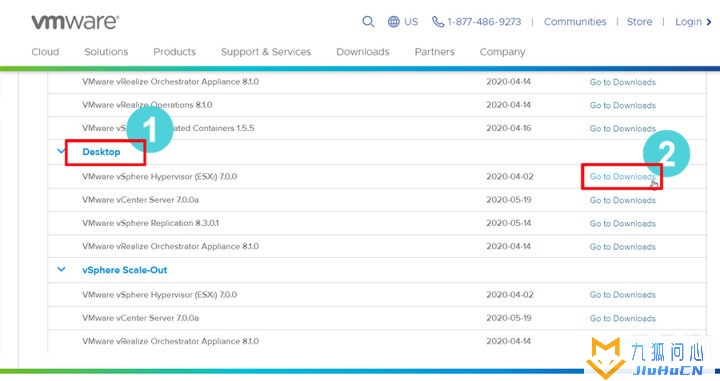Go to Downloads for vRealize Operations 8.1.0

622,106
